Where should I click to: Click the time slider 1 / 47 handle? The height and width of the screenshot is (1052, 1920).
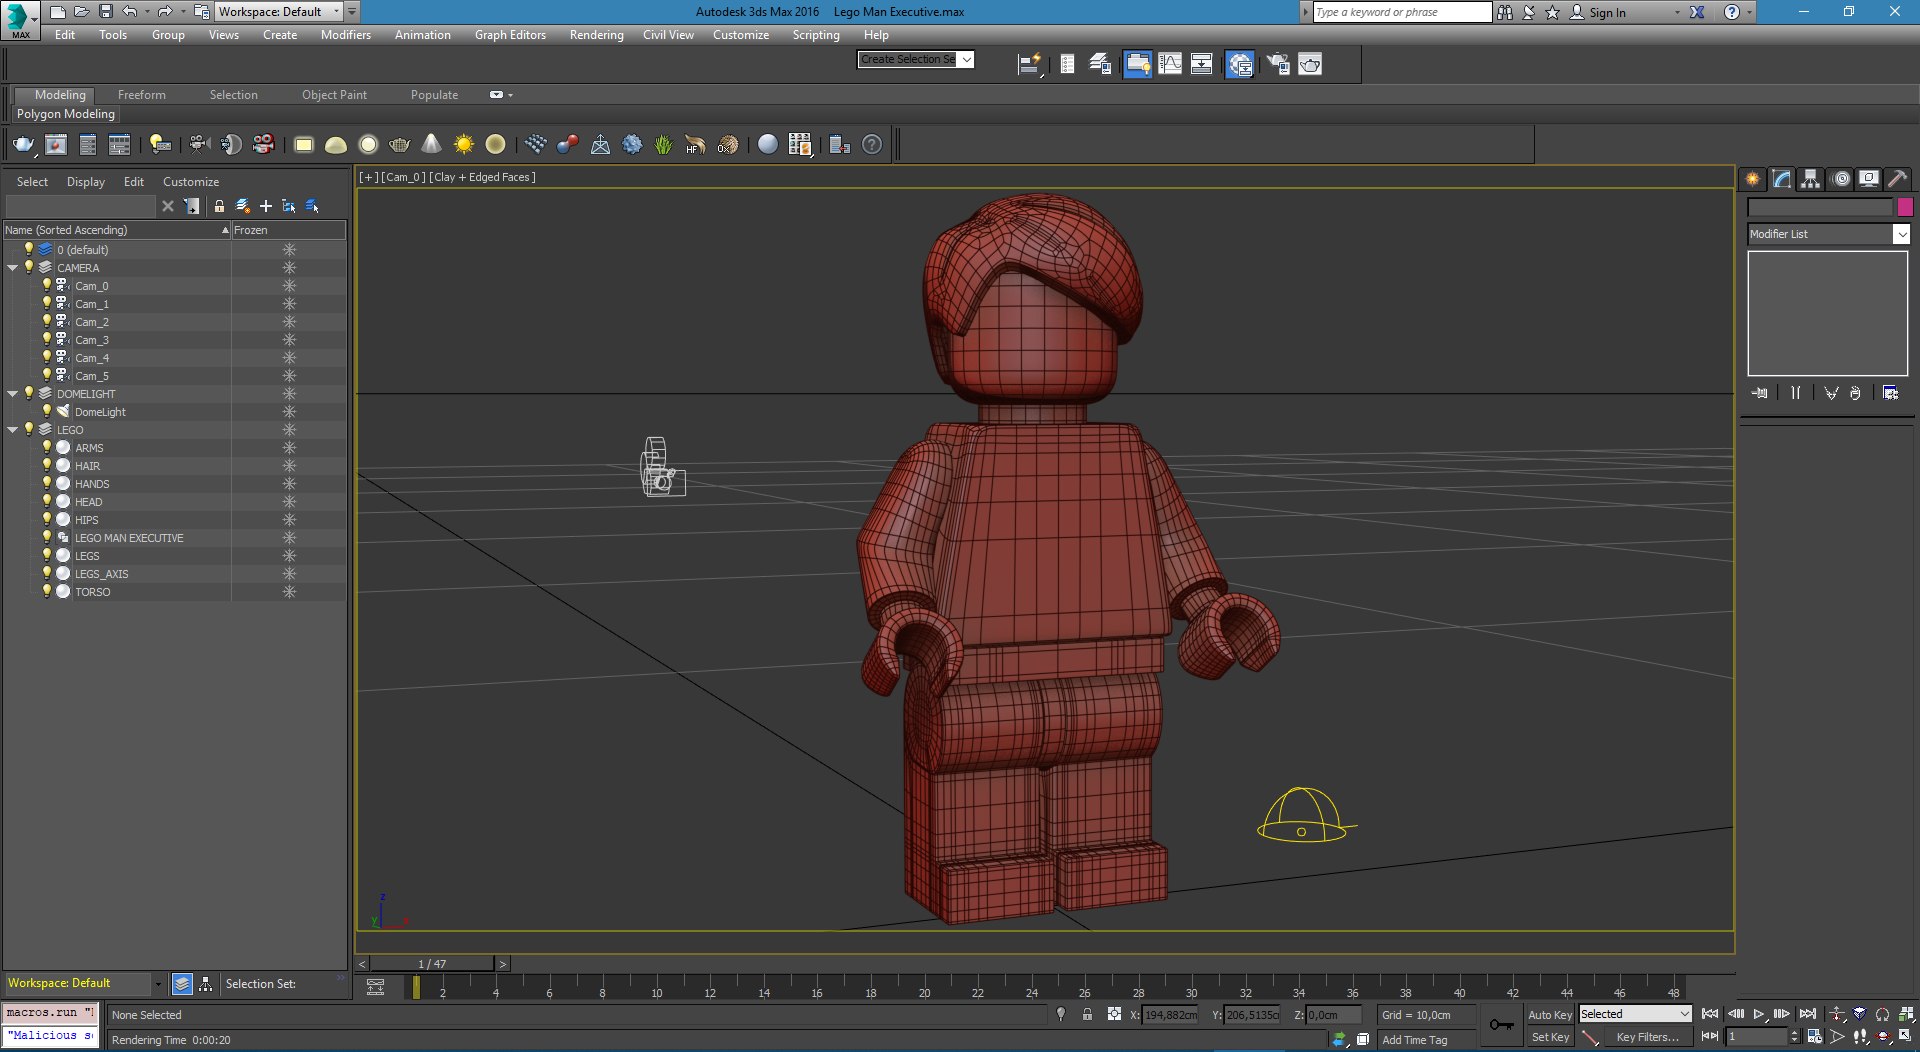pos(432,964)
